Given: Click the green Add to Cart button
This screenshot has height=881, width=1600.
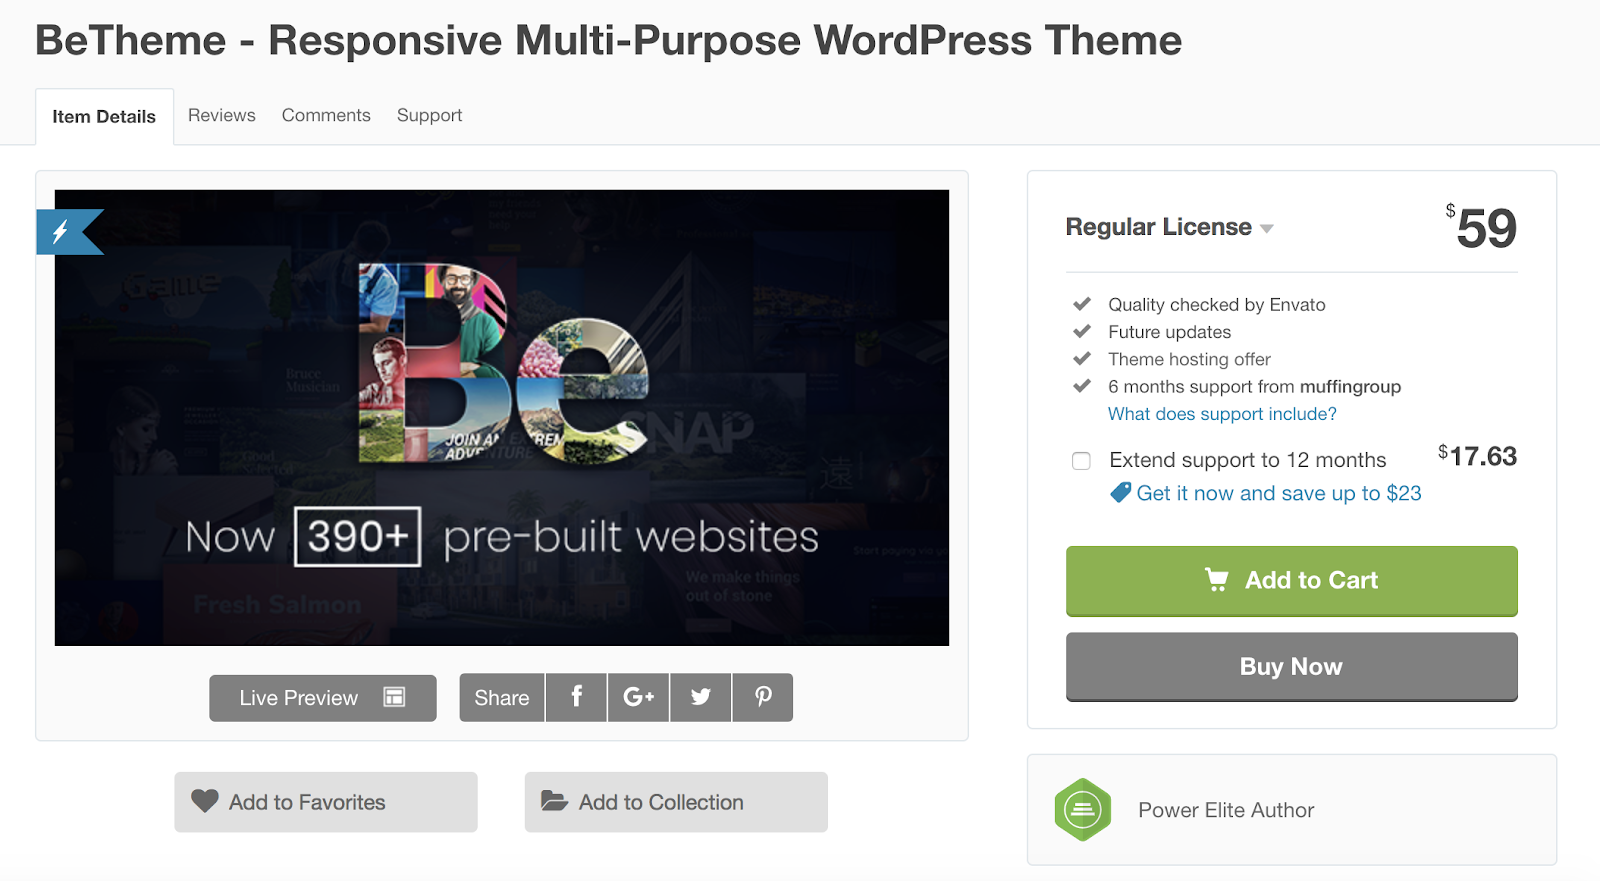Looking at the screenshot, I should coord(1292,580).
